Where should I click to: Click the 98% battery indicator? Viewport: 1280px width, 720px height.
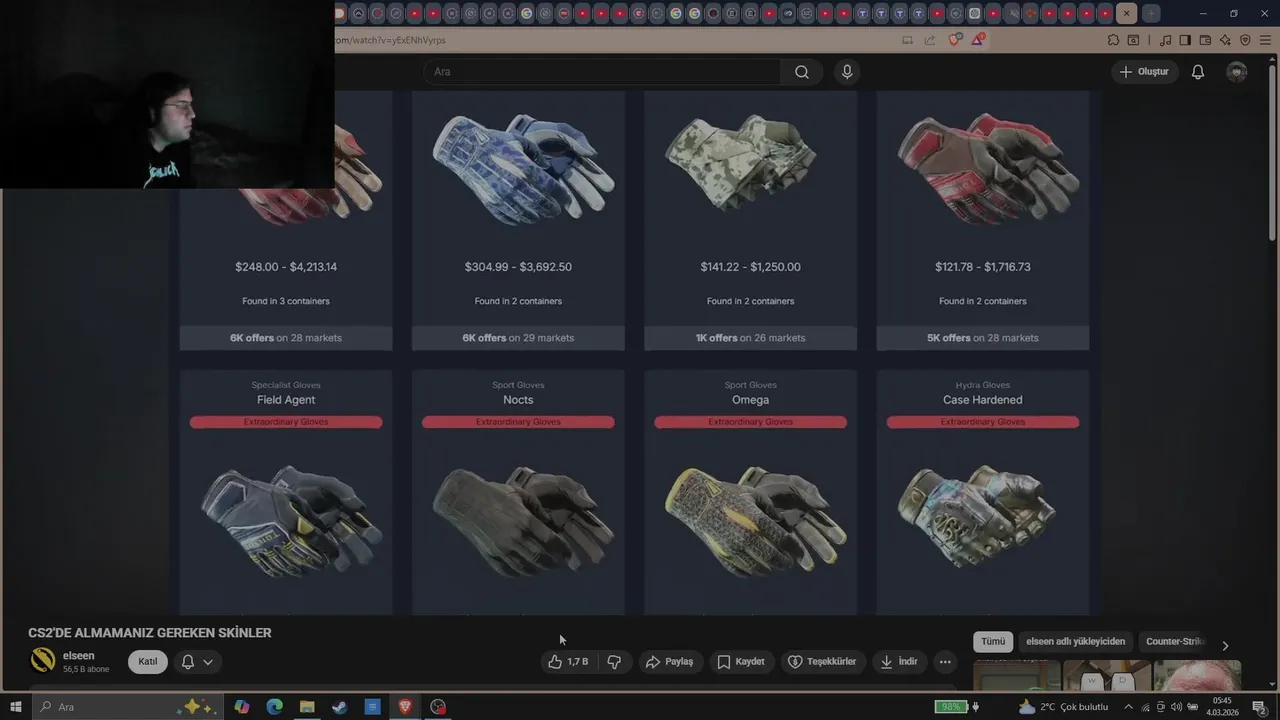[x=950, y=707]
